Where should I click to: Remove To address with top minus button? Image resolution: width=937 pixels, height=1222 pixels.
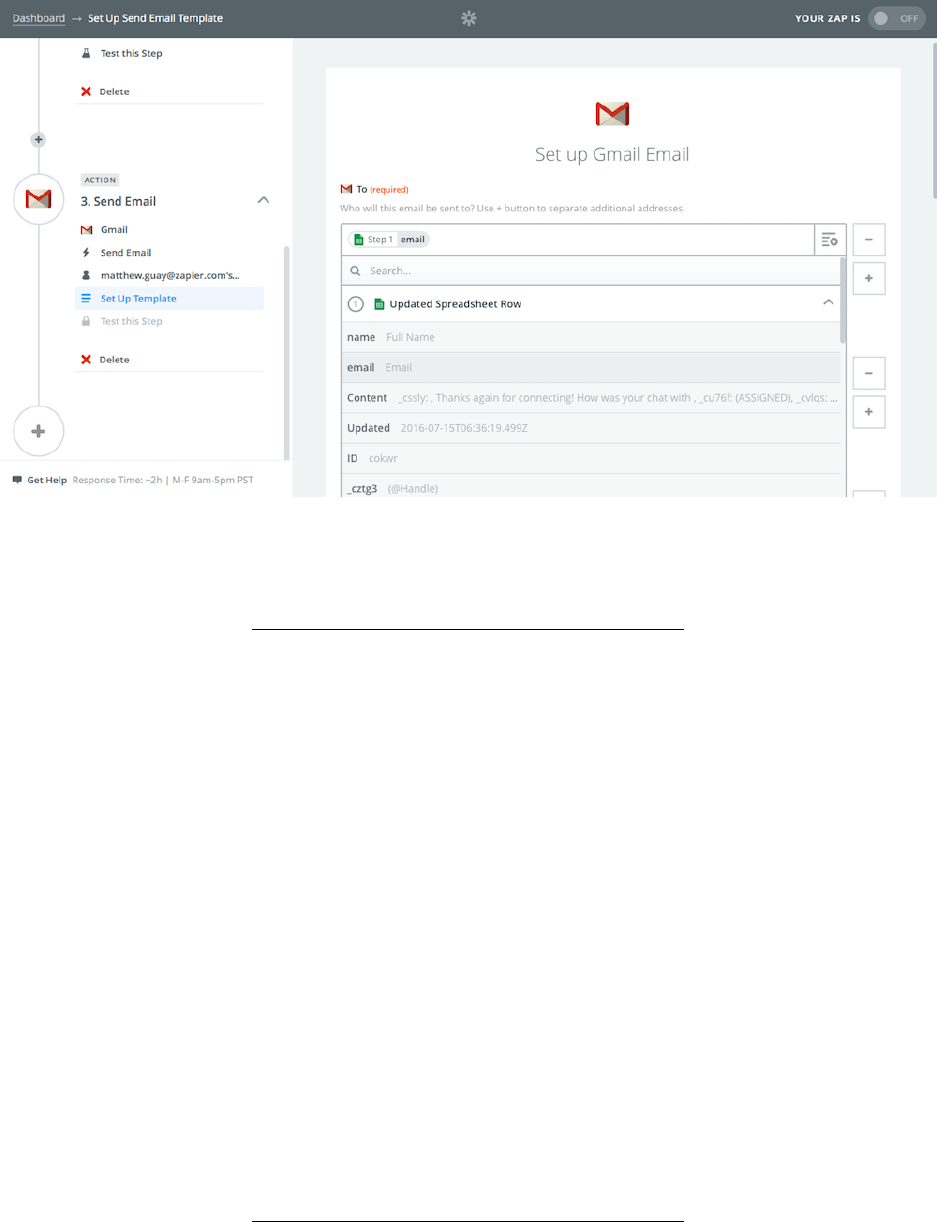868,240
